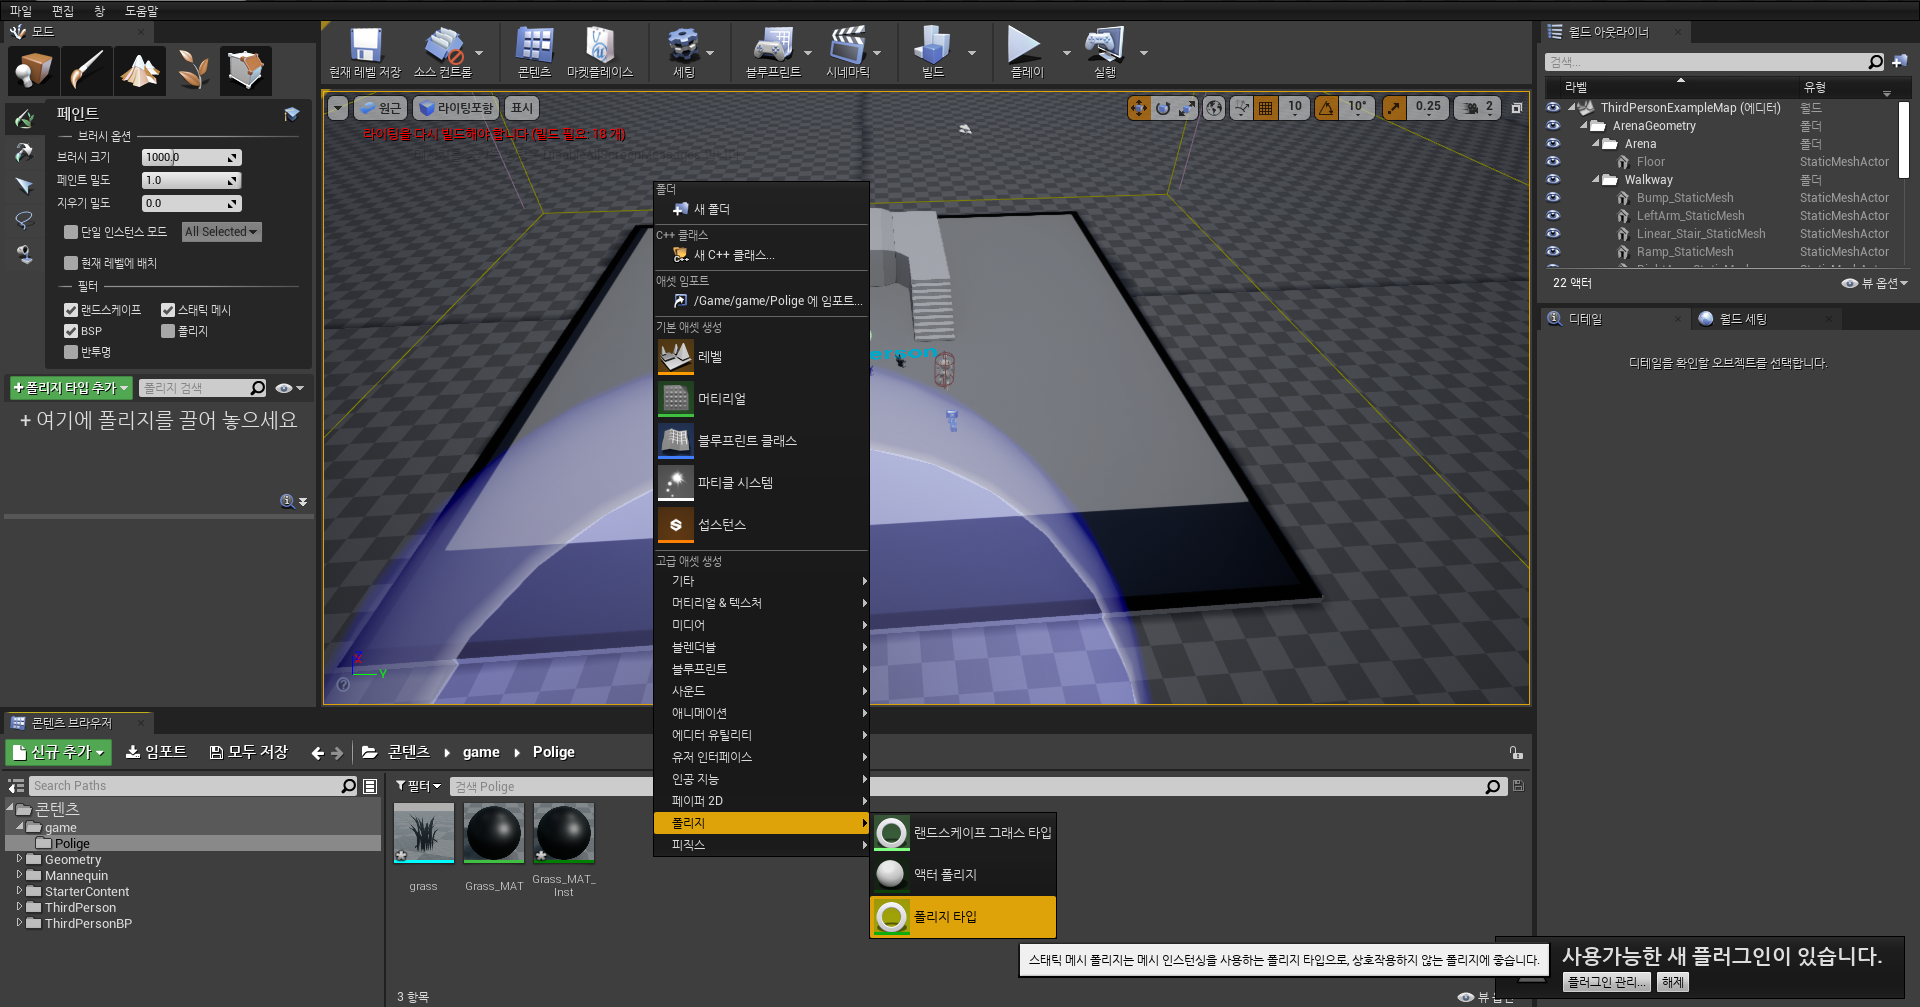
Task: Dismiss the new plugins notification
Action: click(1673, 983)
